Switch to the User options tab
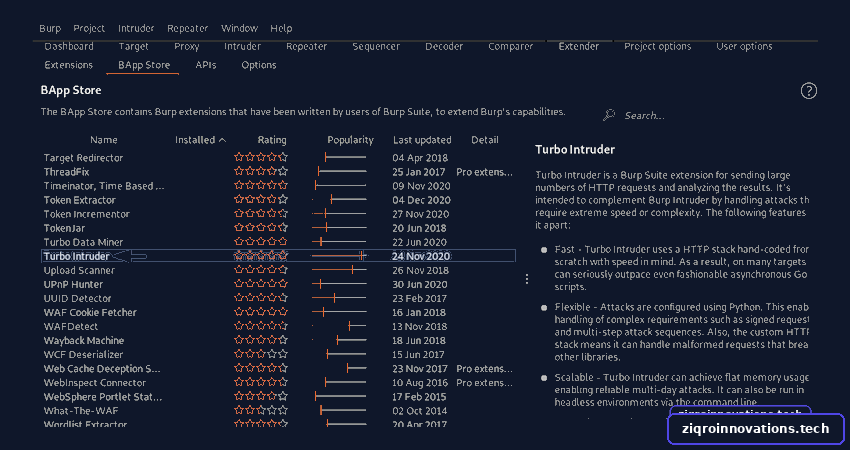850x450 pixels. pos(744,47)
